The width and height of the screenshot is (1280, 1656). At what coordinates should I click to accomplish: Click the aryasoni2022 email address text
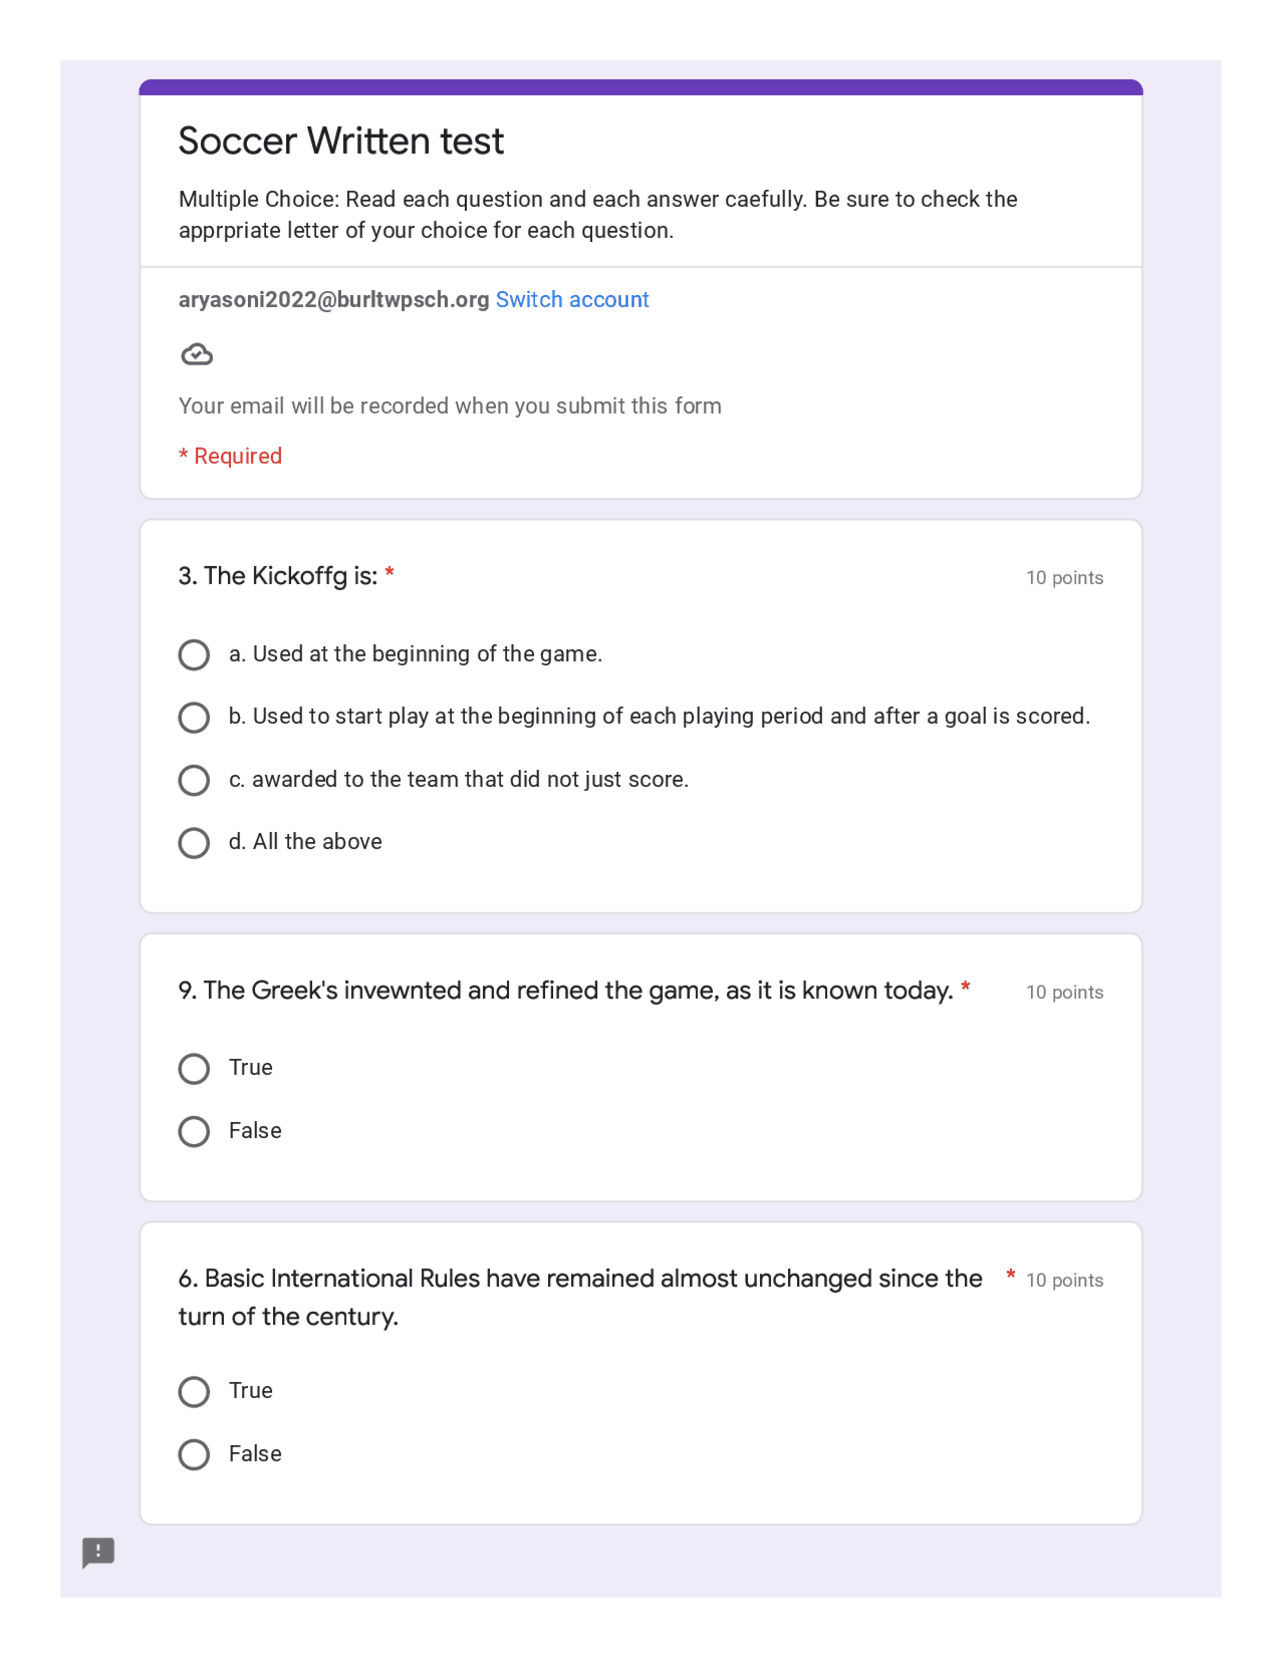(x=333, y=300)
